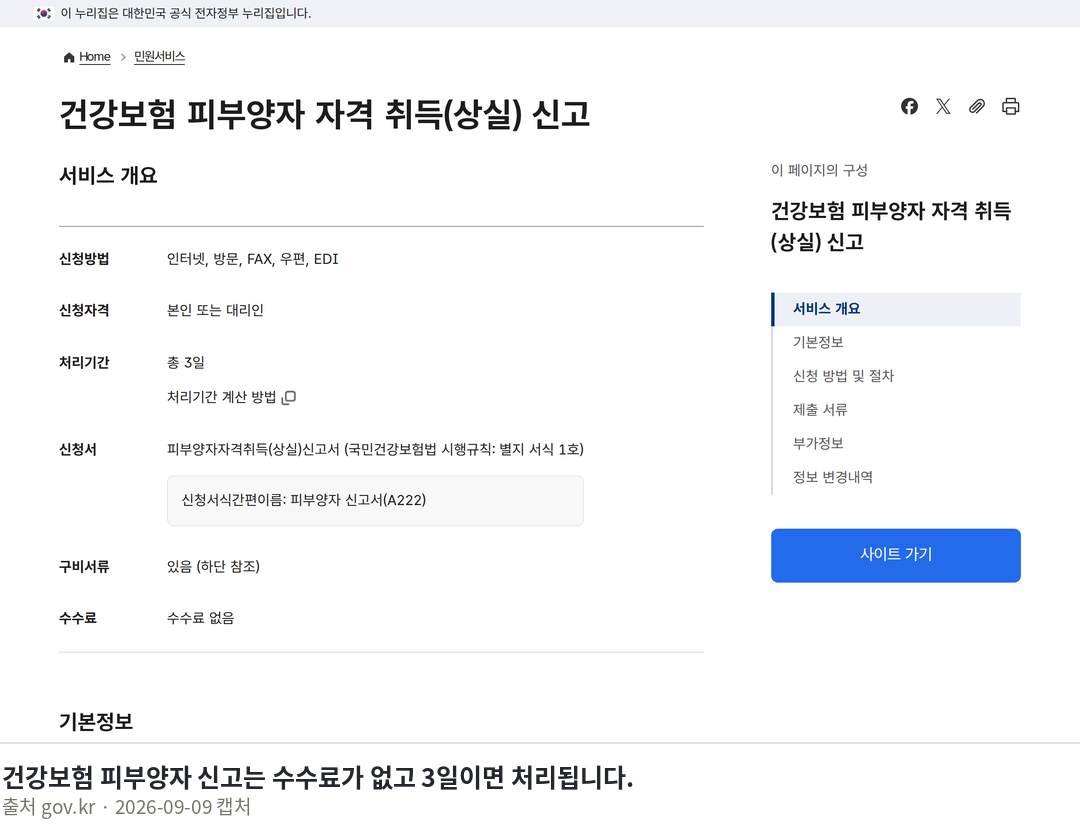Jump to 정보 변경내역 section
Screen dimensions: 1080x829
[833, 477]
